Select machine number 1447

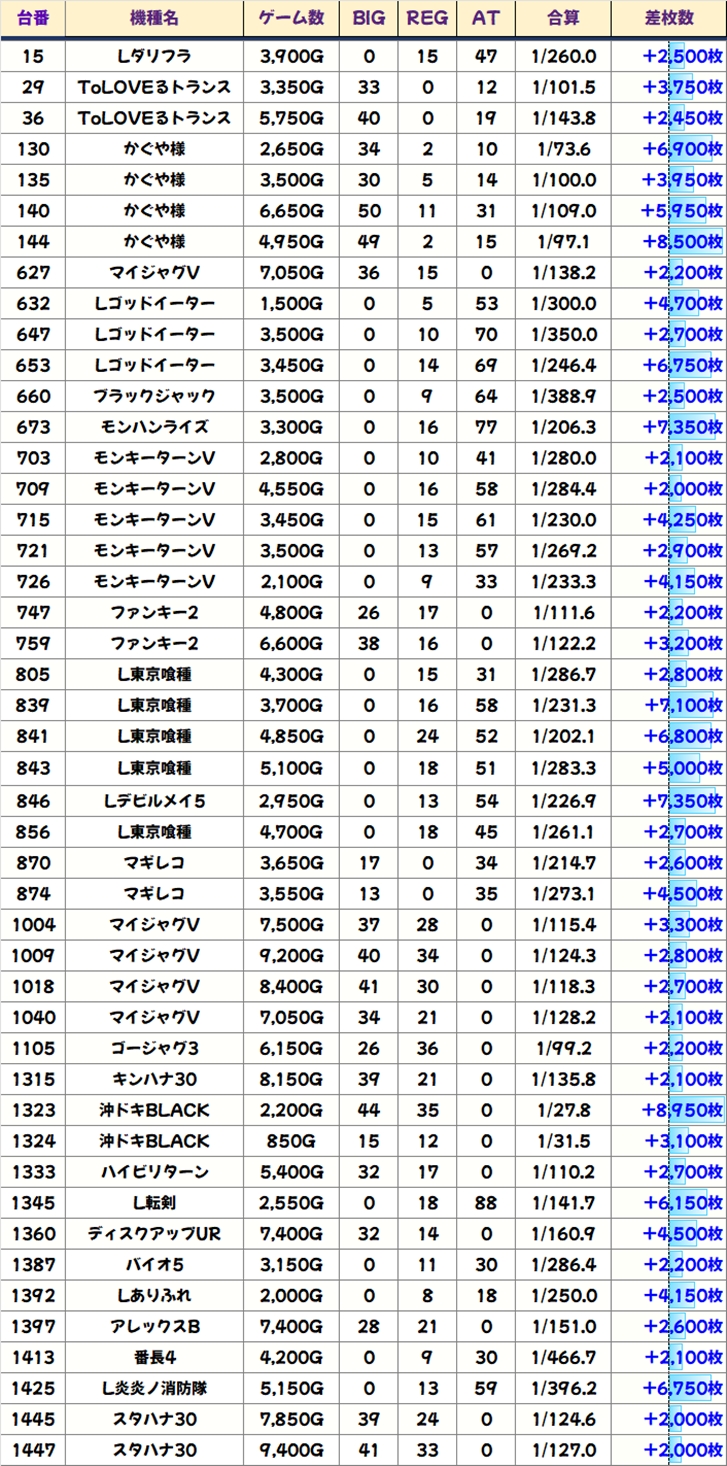pos(33,1450)
